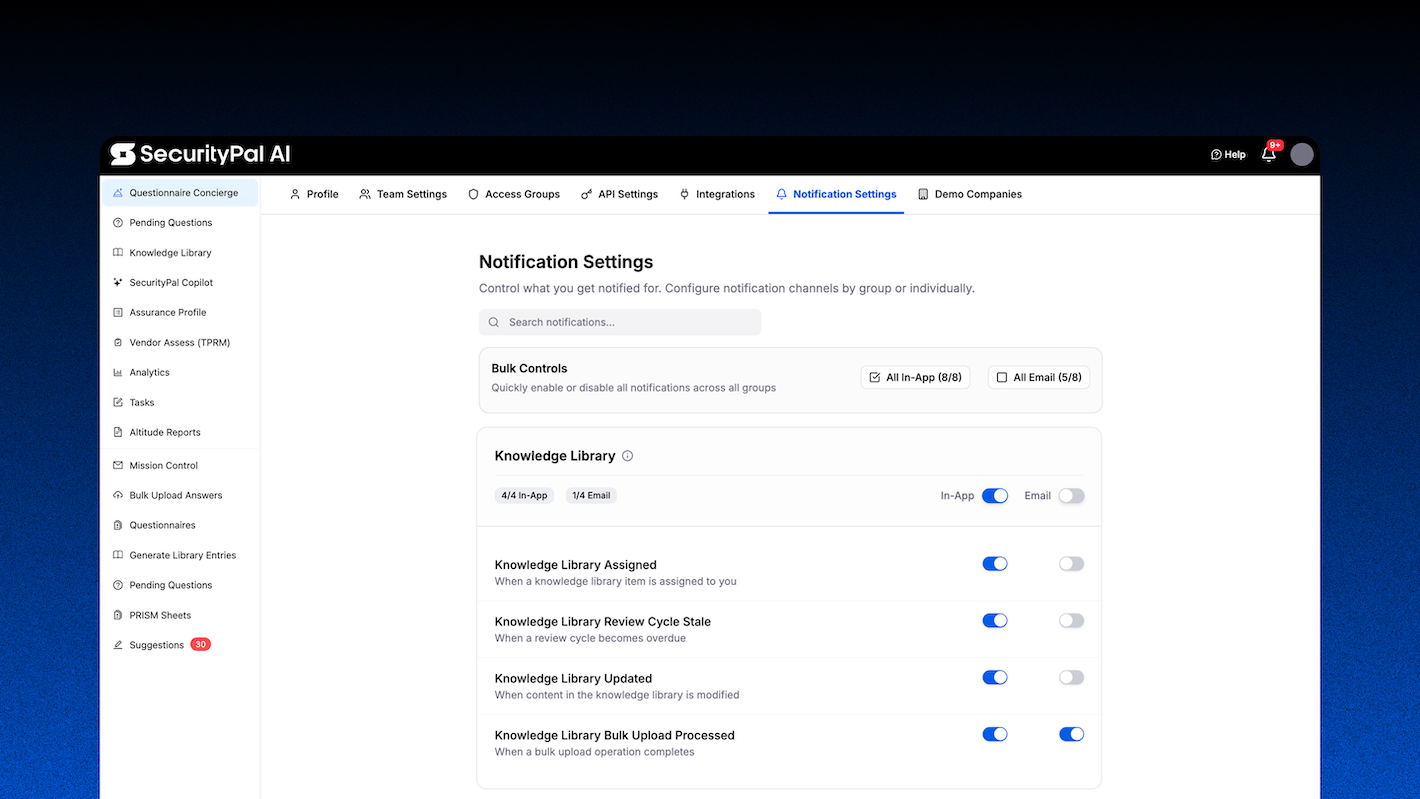Click the Profile tab person icon
1420x799 pixels.
coord(295,194)
